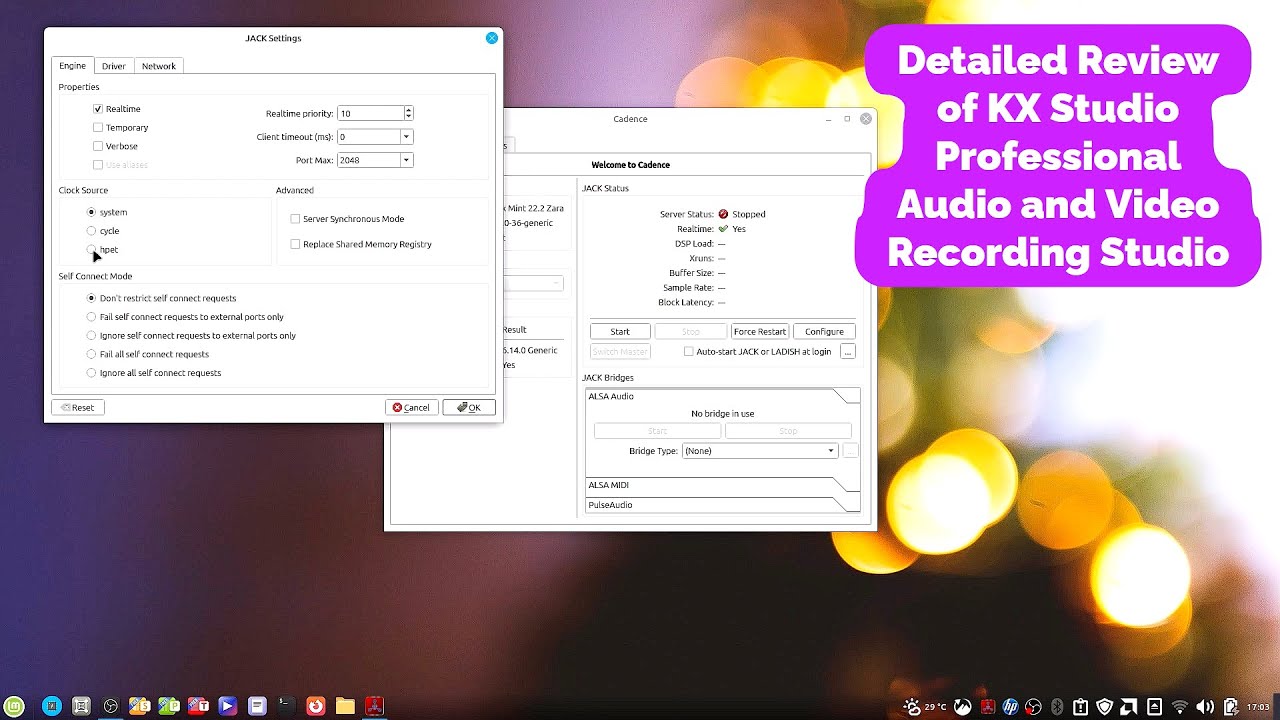Click the ellipsis button beside Auto-start
1280x720 pixels.
click(x=848, y=352)
